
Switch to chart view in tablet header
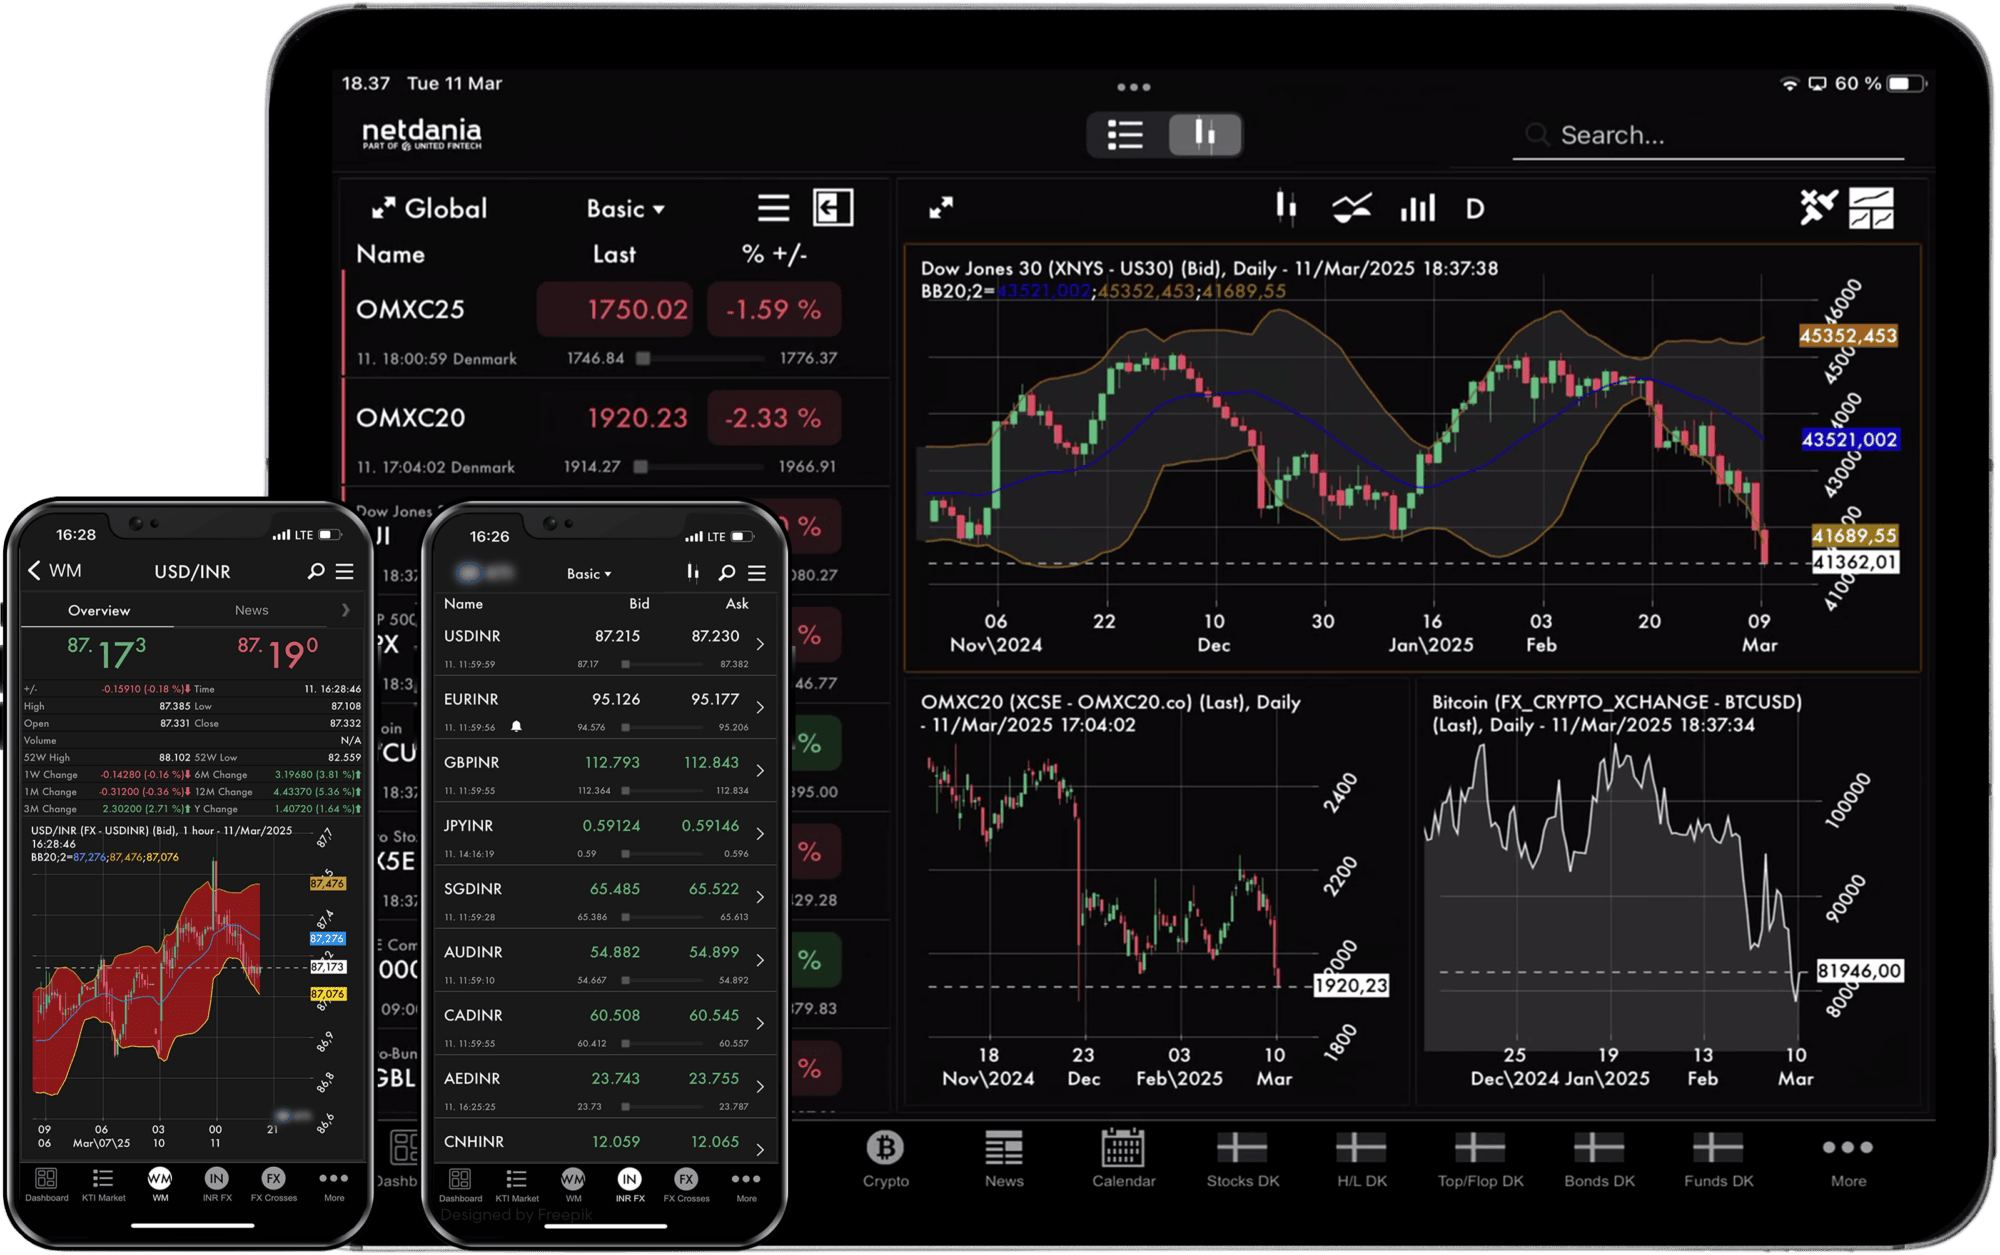(x=1205, y=135)
